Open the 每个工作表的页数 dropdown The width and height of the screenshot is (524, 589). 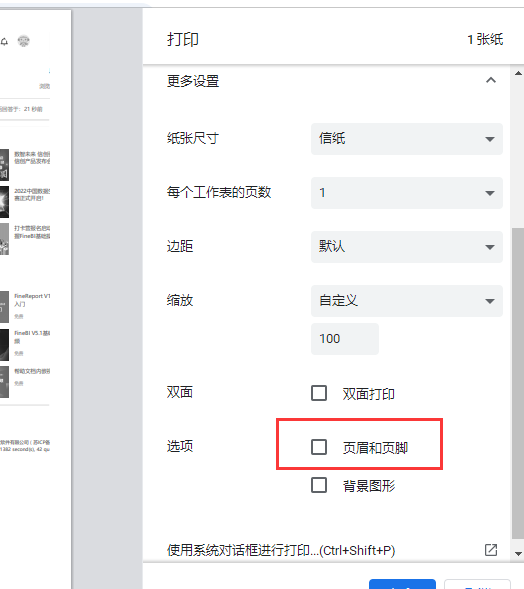point(406,193)
